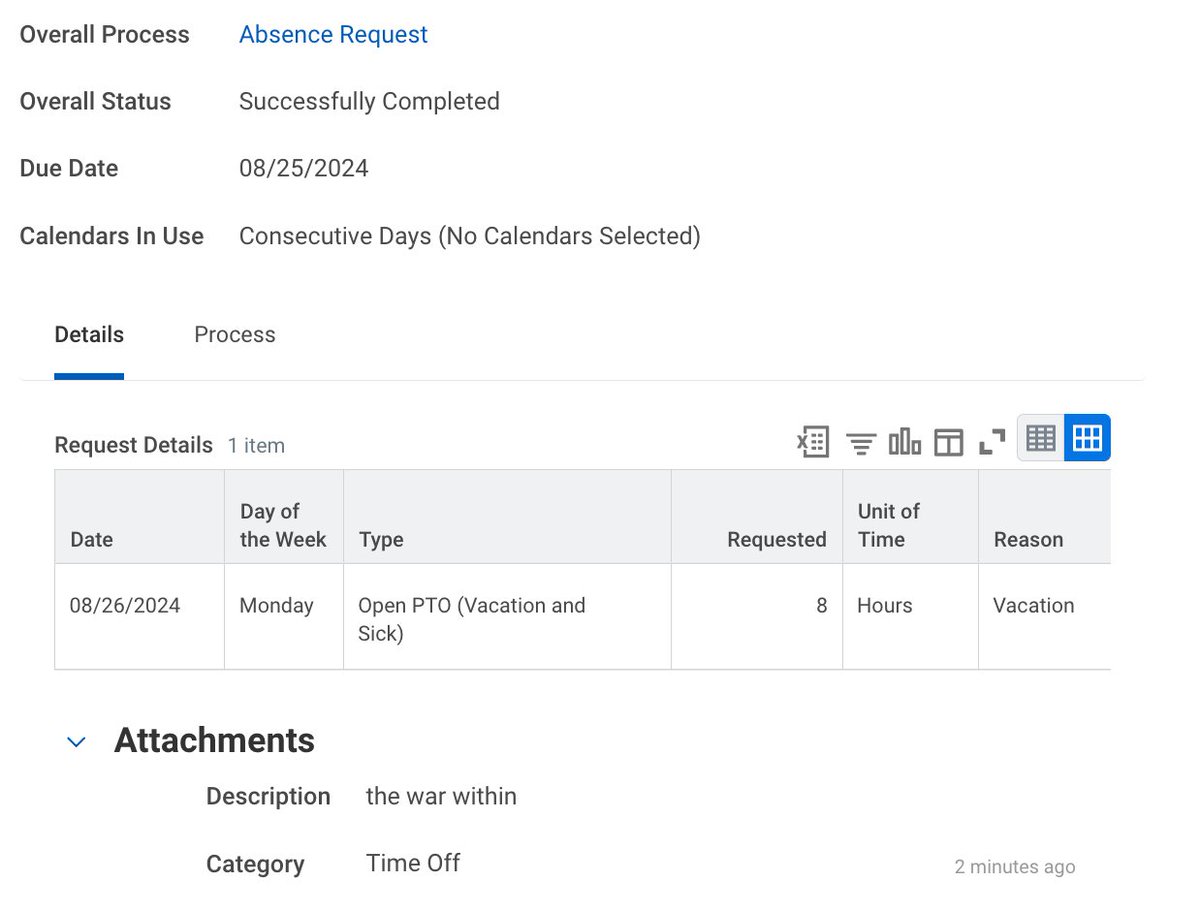Screen dimensions: 1200x912
Task: Click the Time Off category value
Action: 413,864
